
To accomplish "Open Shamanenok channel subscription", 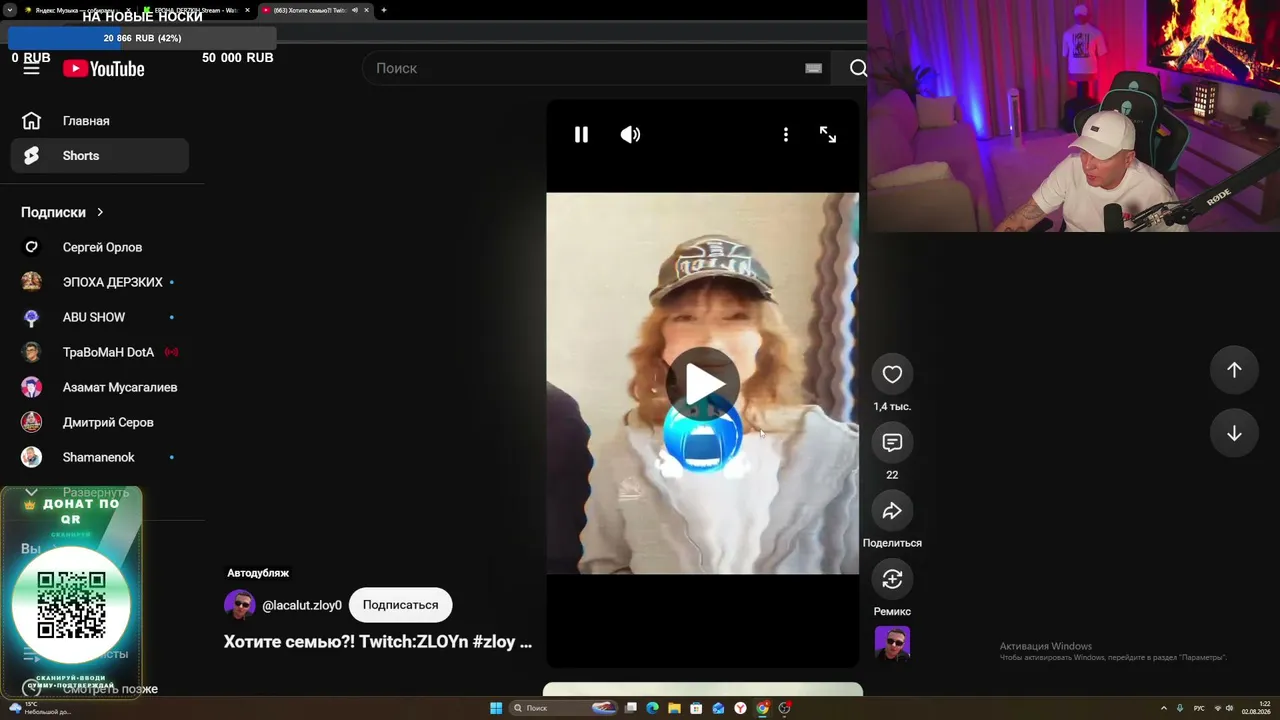I will 99,457.
